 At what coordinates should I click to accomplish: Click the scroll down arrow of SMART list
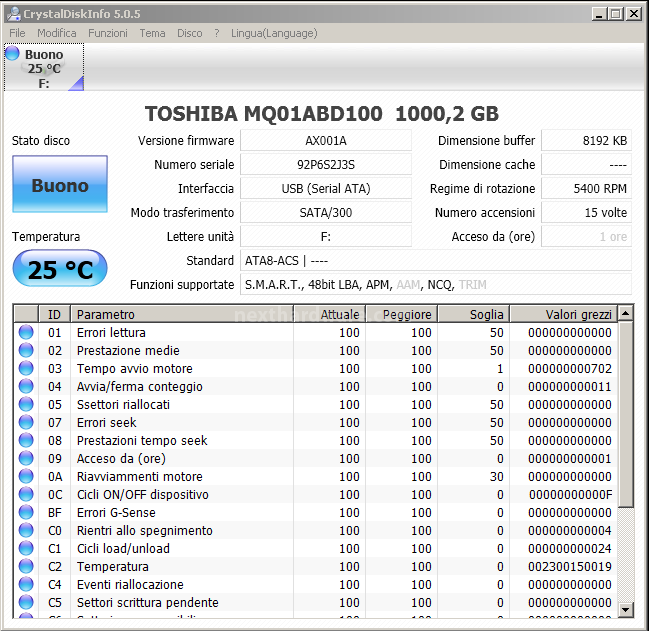pos(625,609)
